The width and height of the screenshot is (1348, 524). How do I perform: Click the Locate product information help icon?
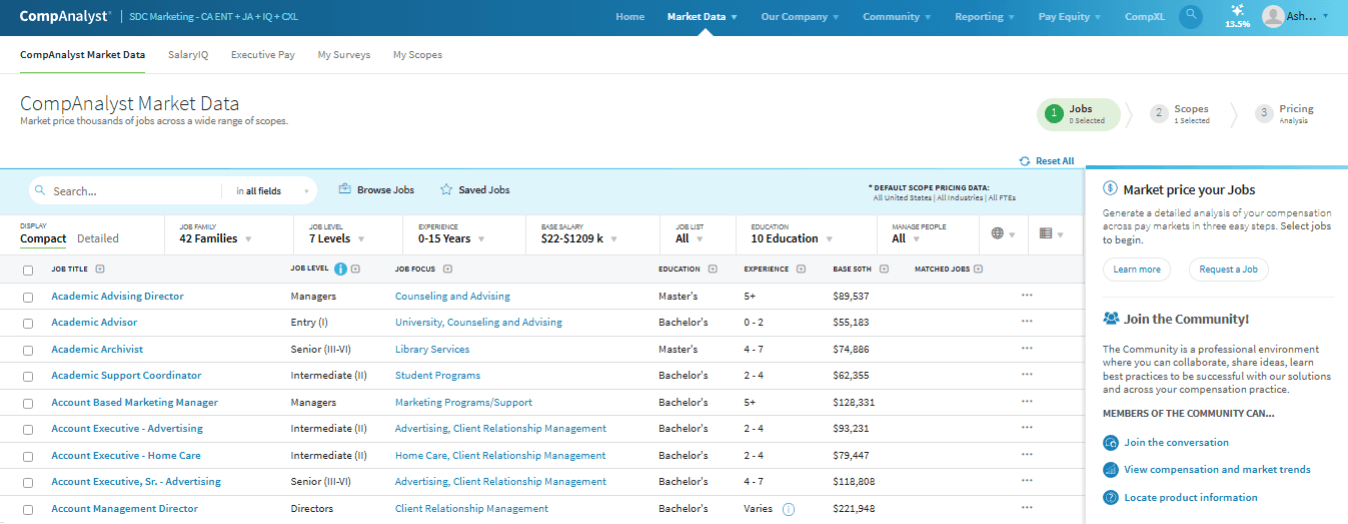[x=1110, y=498]
